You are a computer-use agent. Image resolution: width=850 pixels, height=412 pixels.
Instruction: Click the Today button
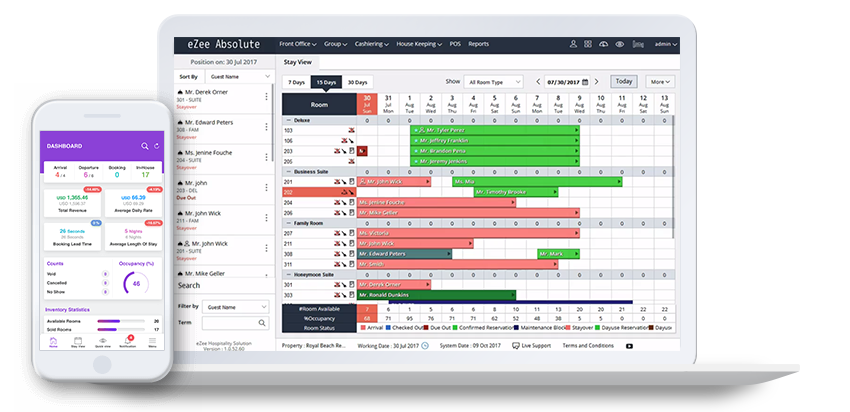click(x=624, y=81)
